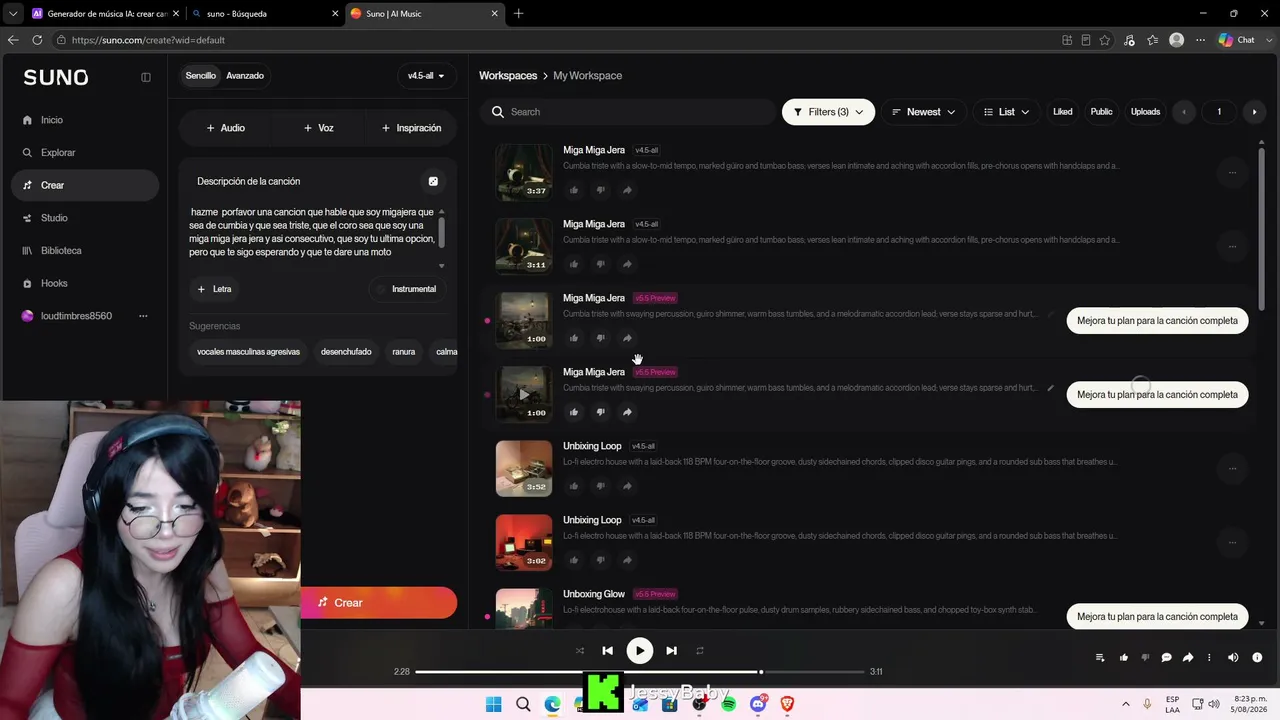Click the Play button in the player

(x=639, y=651)
